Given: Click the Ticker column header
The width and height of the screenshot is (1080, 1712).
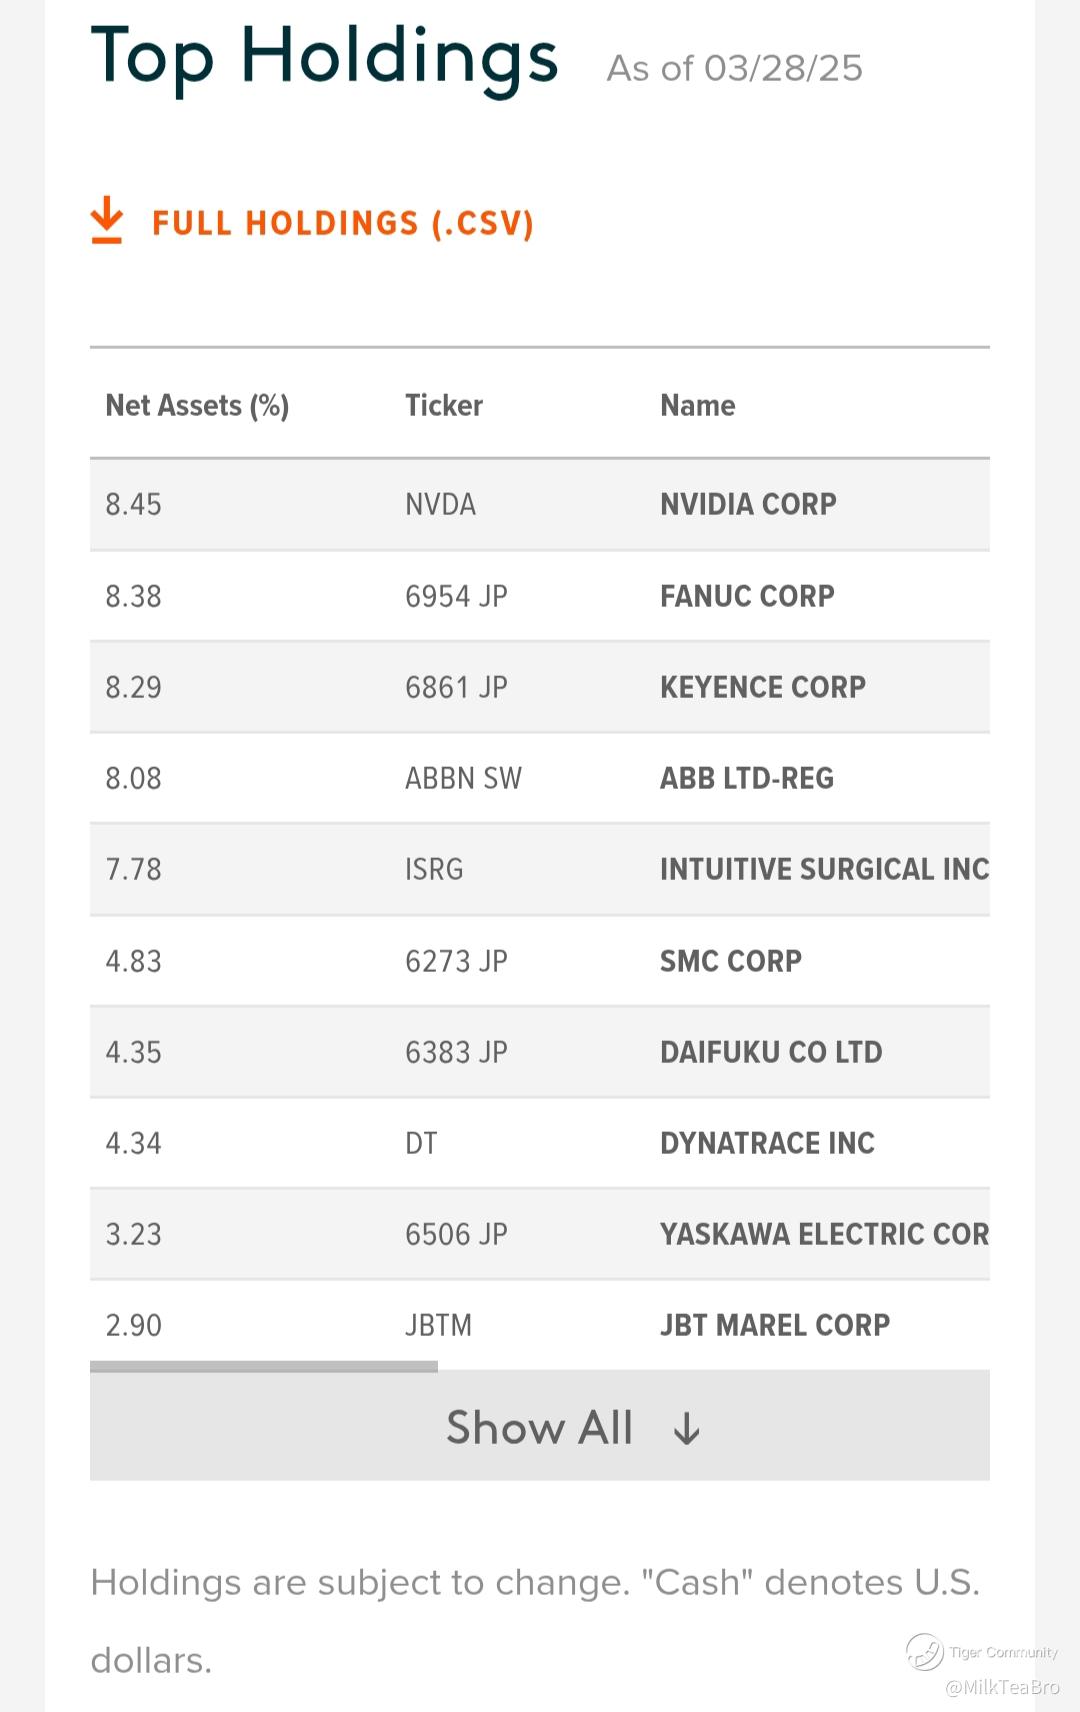Looking at the screenshot, I should tap(443, 405).
